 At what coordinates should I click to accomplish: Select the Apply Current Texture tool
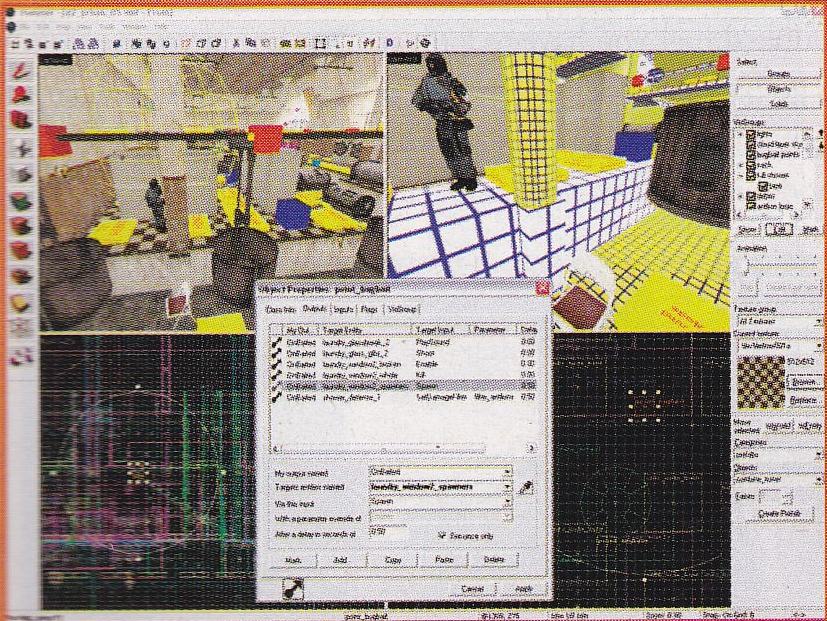(21, 226)
